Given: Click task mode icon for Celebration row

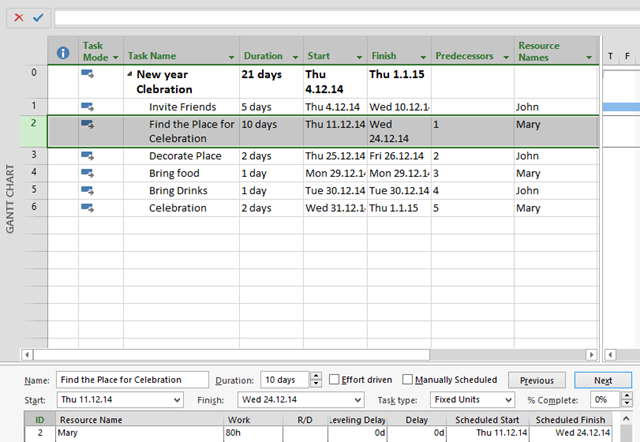Looking at the screenshot, I should [x=88, y=207].
